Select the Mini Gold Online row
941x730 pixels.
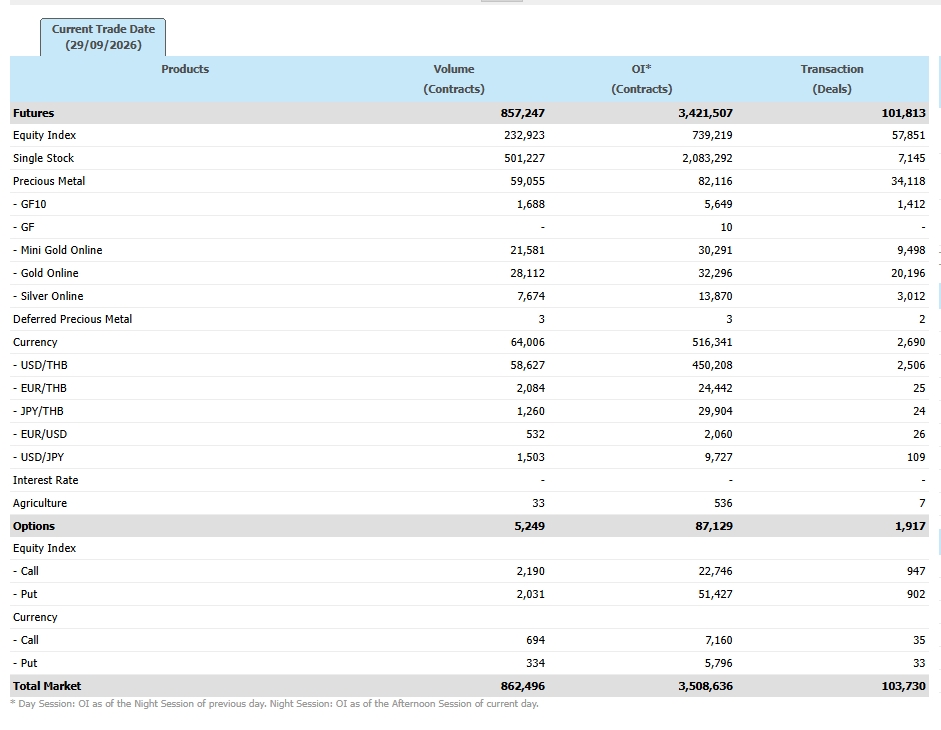pyautogui.click(x=469, y=250)
